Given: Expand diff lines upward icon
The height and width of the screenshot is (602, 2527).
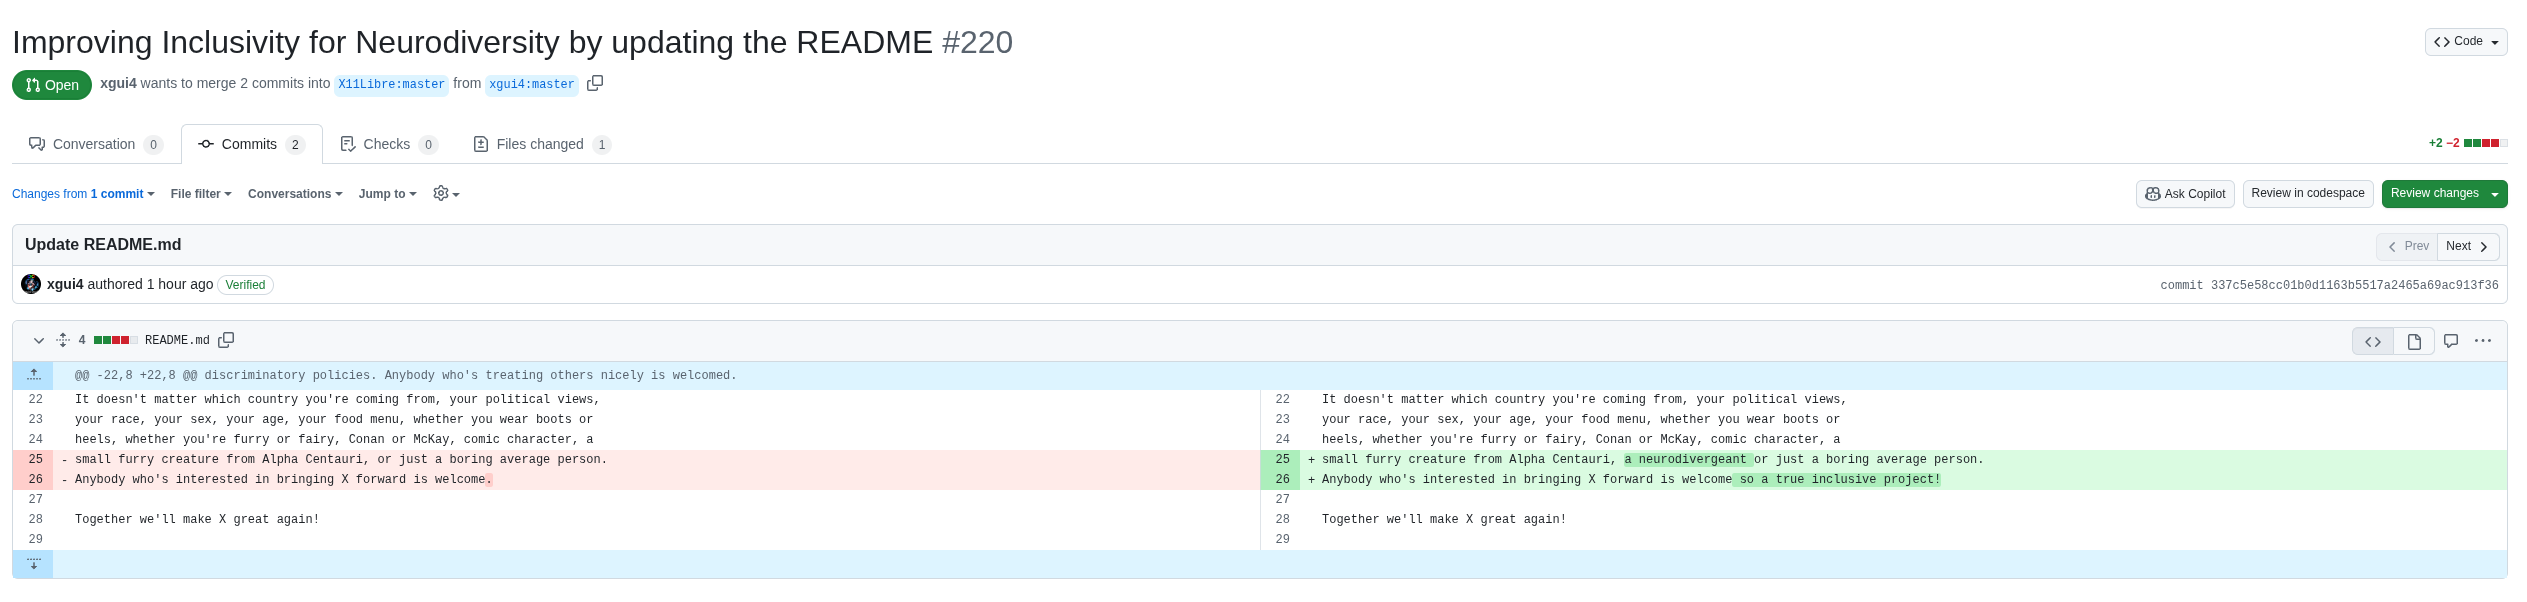Looking at the screenshot, I should click(x=33, y=375).
